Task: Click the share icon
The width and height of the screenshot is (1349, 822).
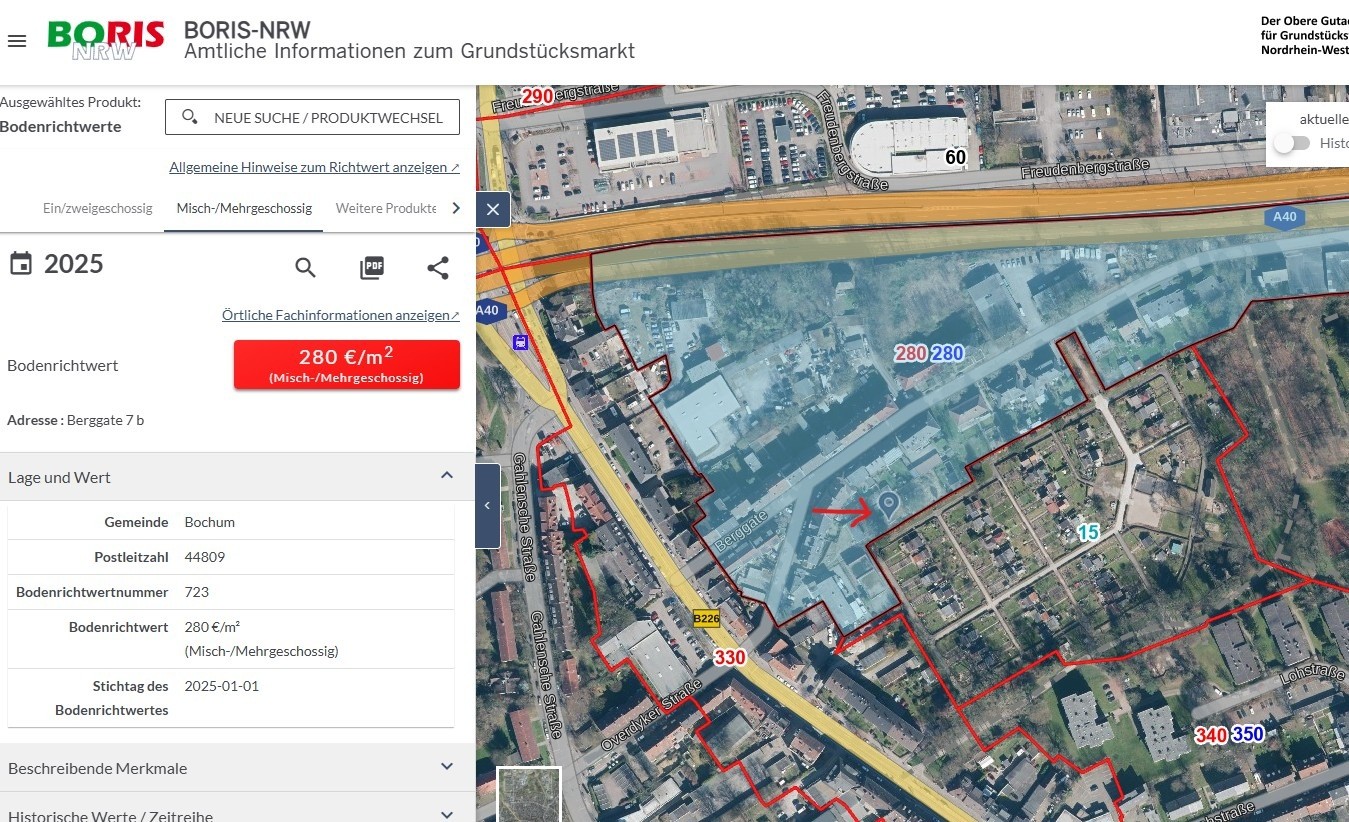Action: click(x=438, y=268)
